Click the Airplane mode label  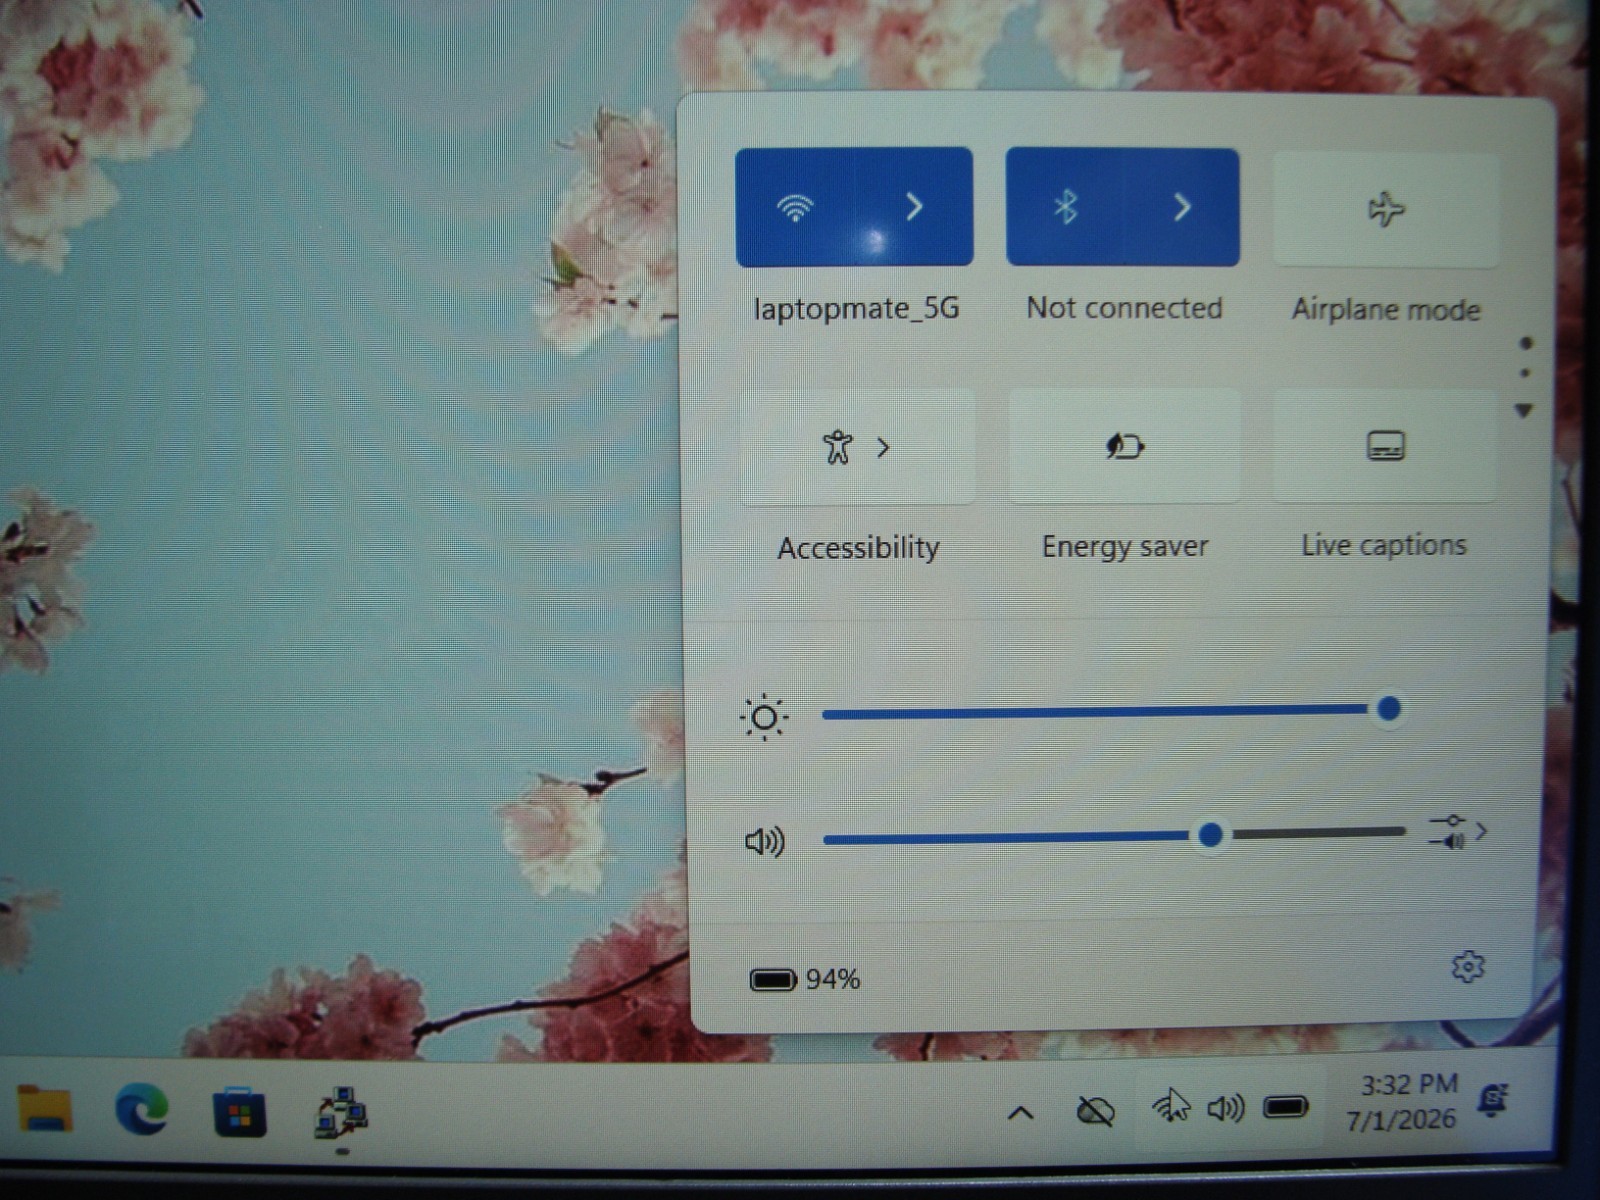pos(1386,309)
